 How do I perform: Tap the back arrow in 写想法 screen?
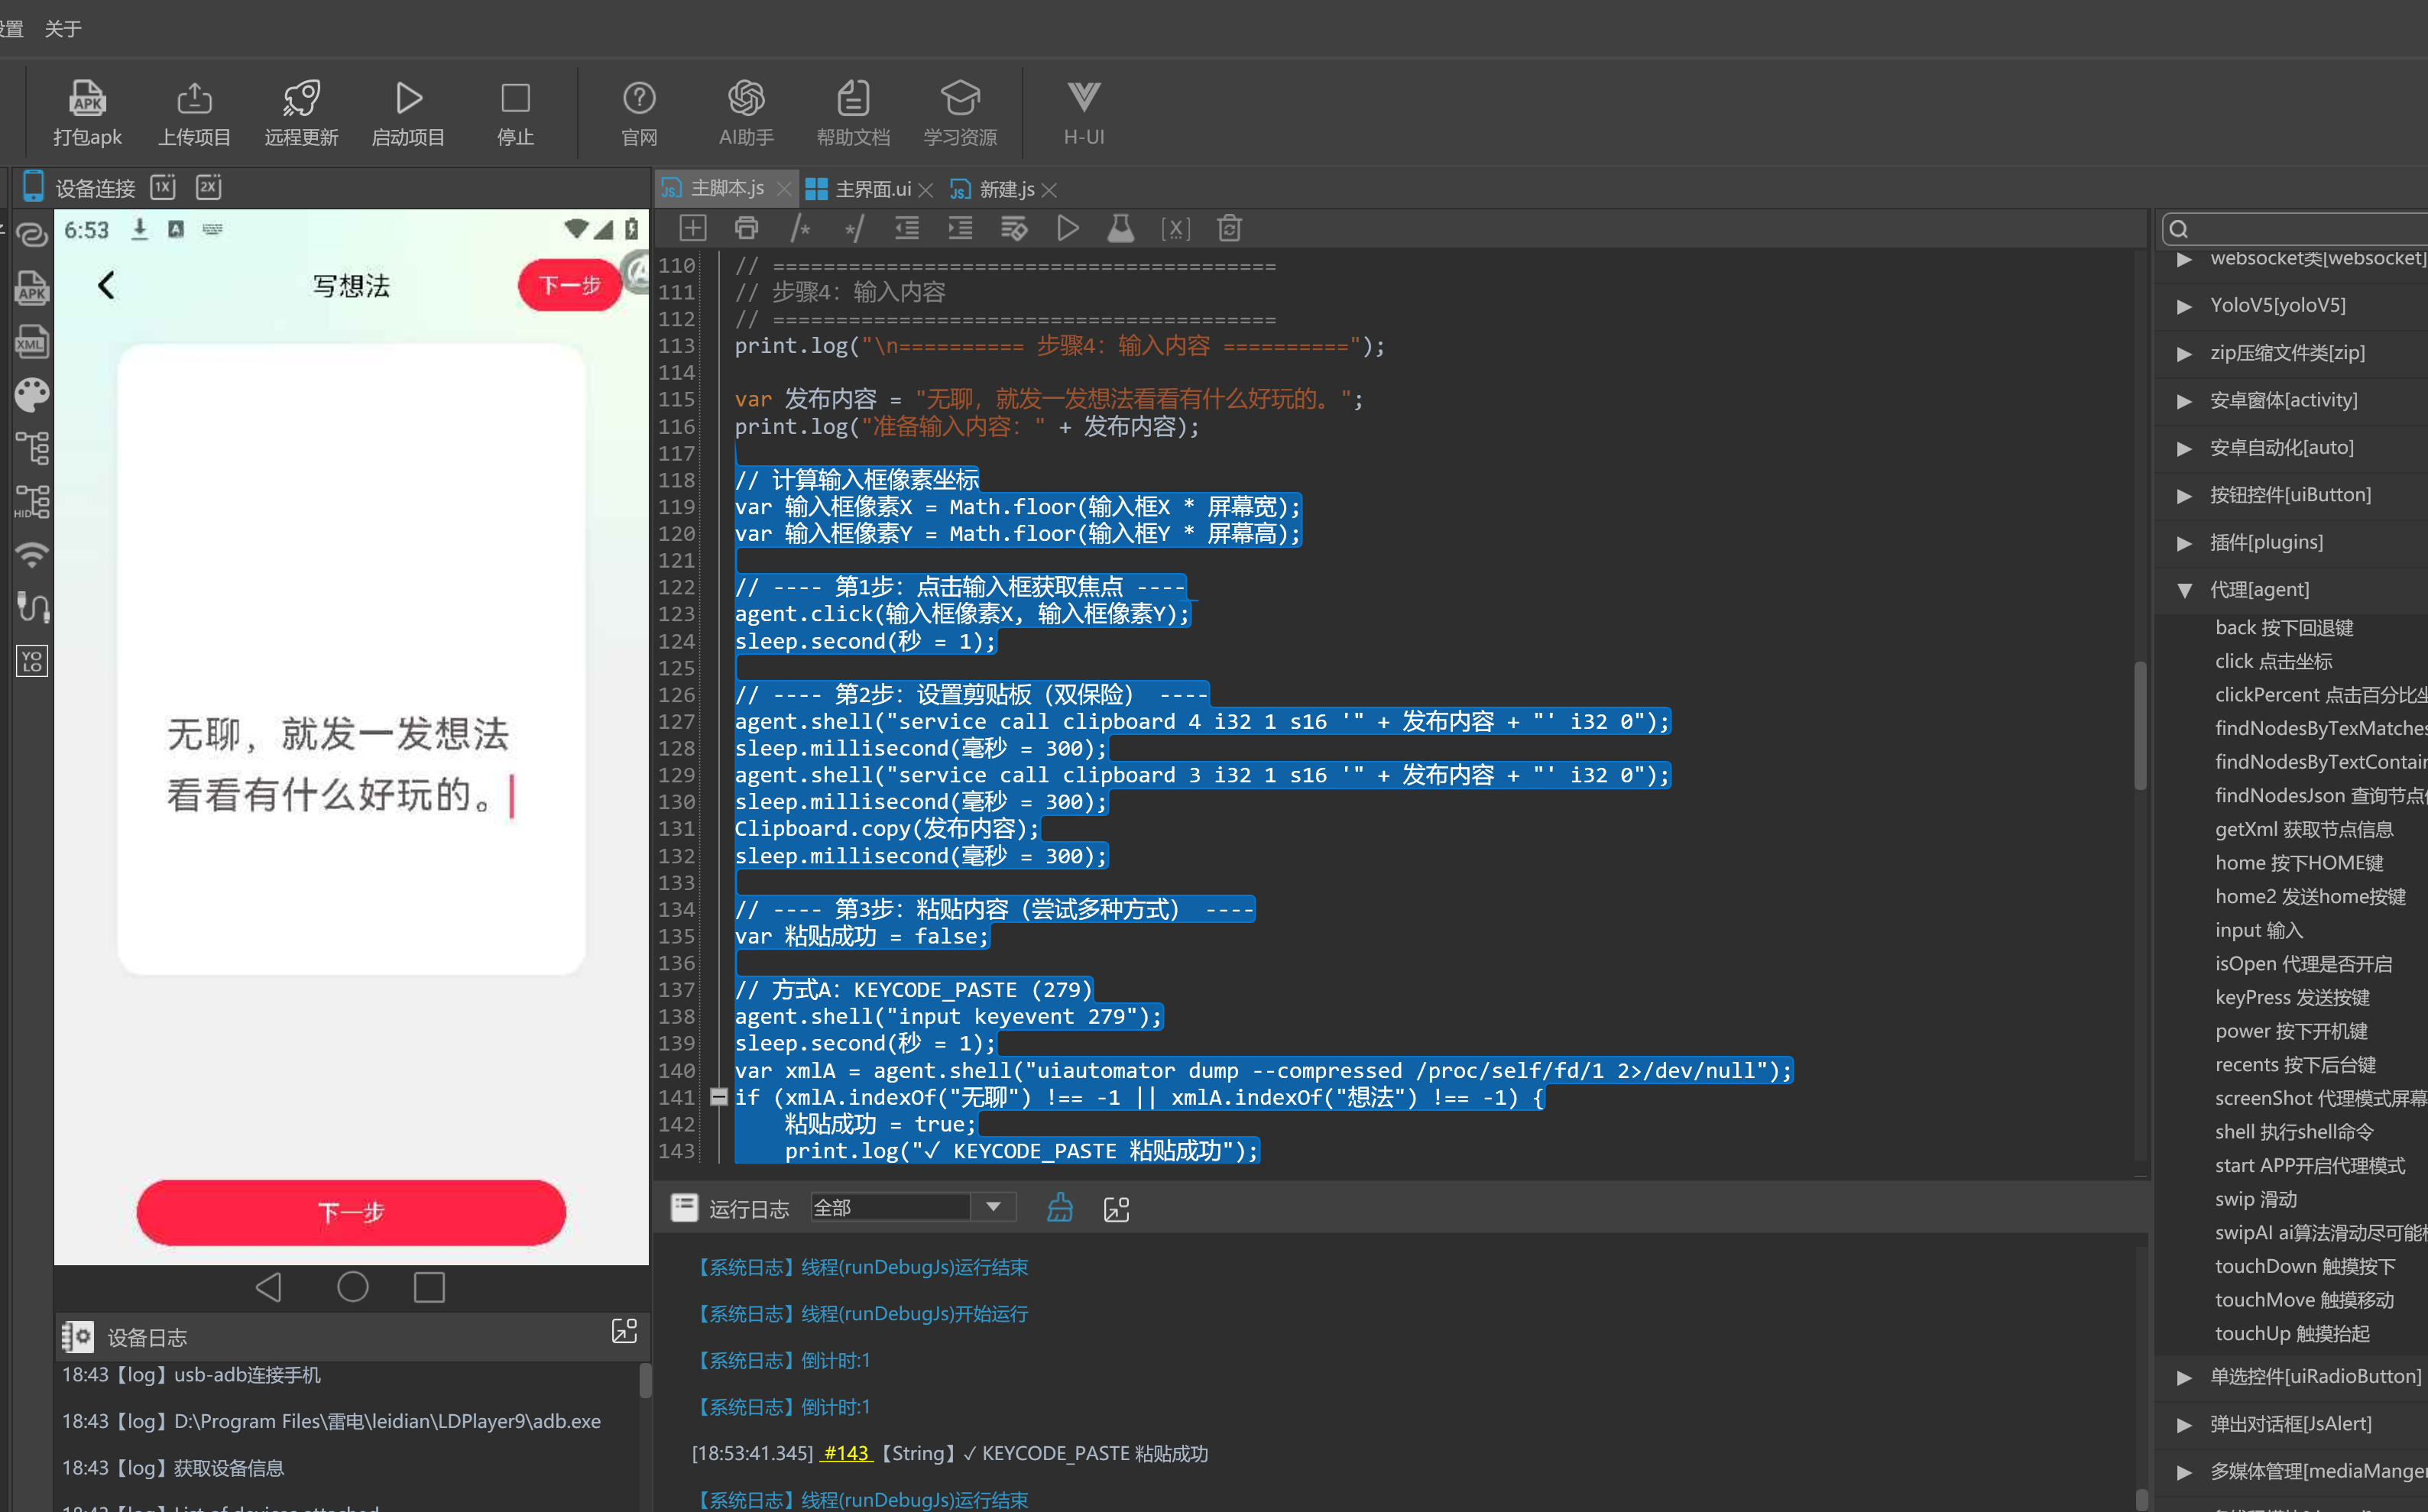[107, 285]
